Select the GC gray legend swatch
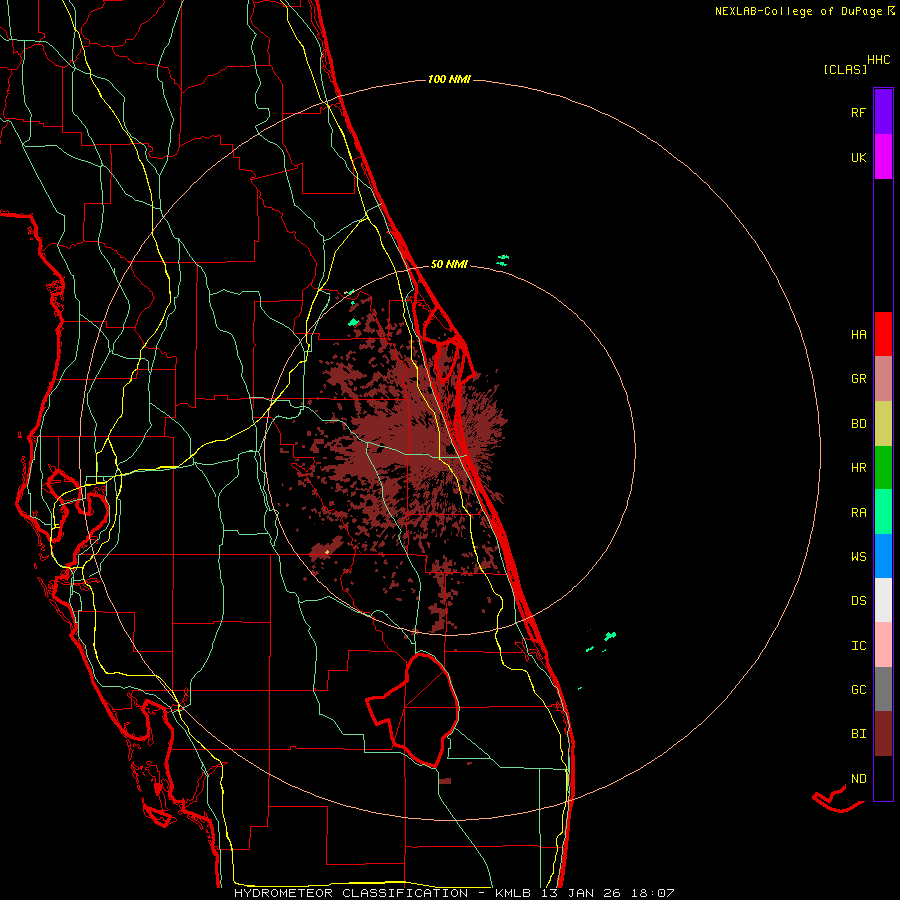 point(883,689)
